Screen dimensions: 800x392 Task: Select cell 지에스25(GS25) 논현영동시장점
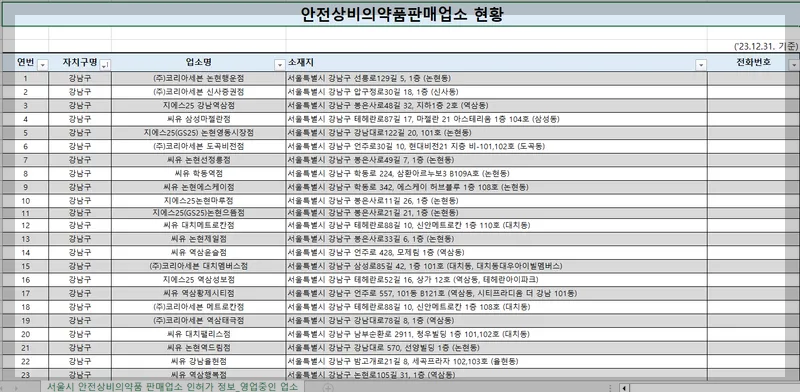pos(198,133)
